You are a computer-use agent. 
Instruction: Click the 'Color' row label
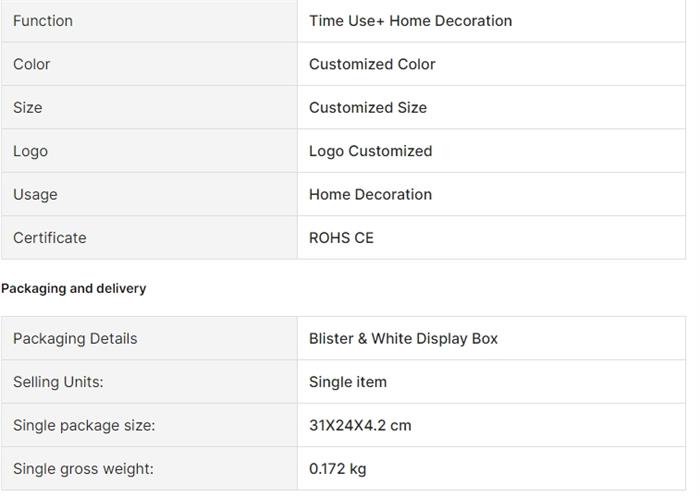(x=31, y=64)
